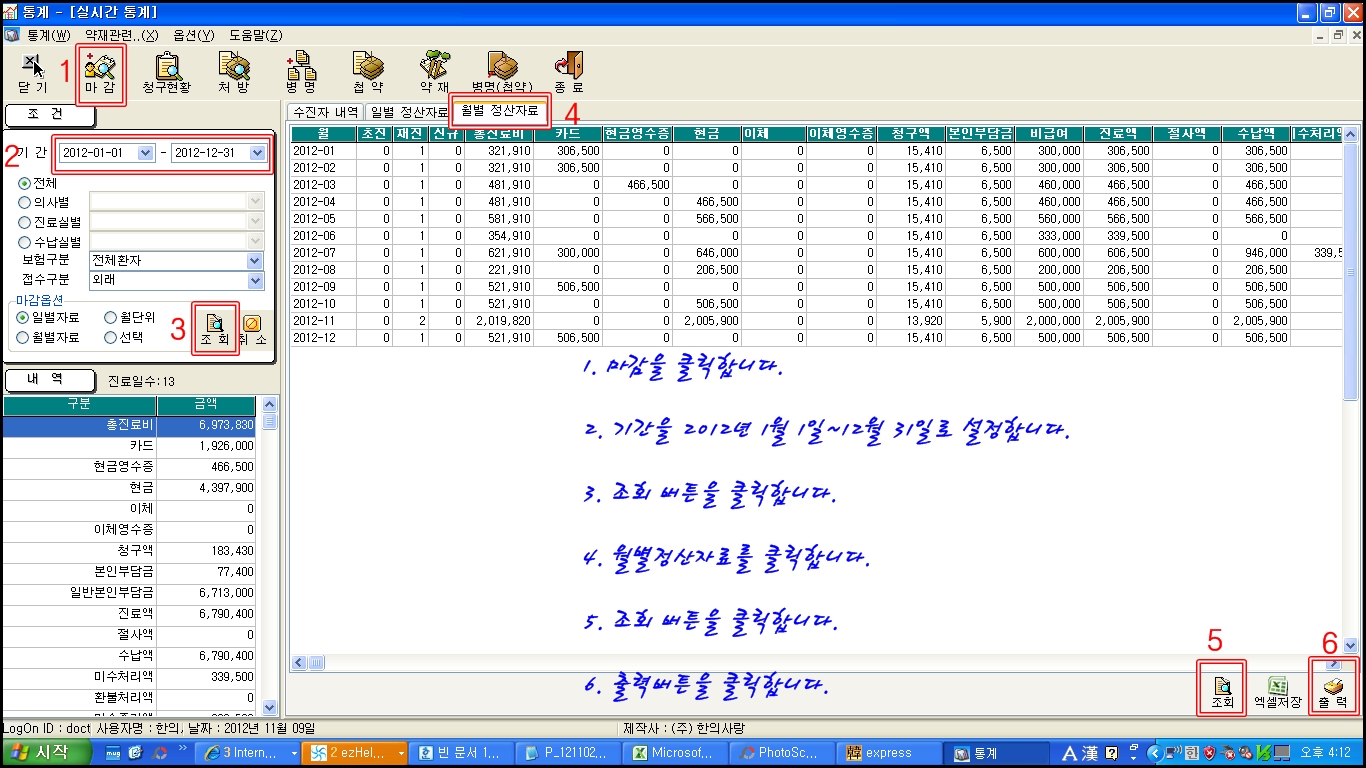Image resolution: width=1366 pixels, height=768 pixels.
Task: Open the 청구현황 toolbar icon
Action: 166,73
